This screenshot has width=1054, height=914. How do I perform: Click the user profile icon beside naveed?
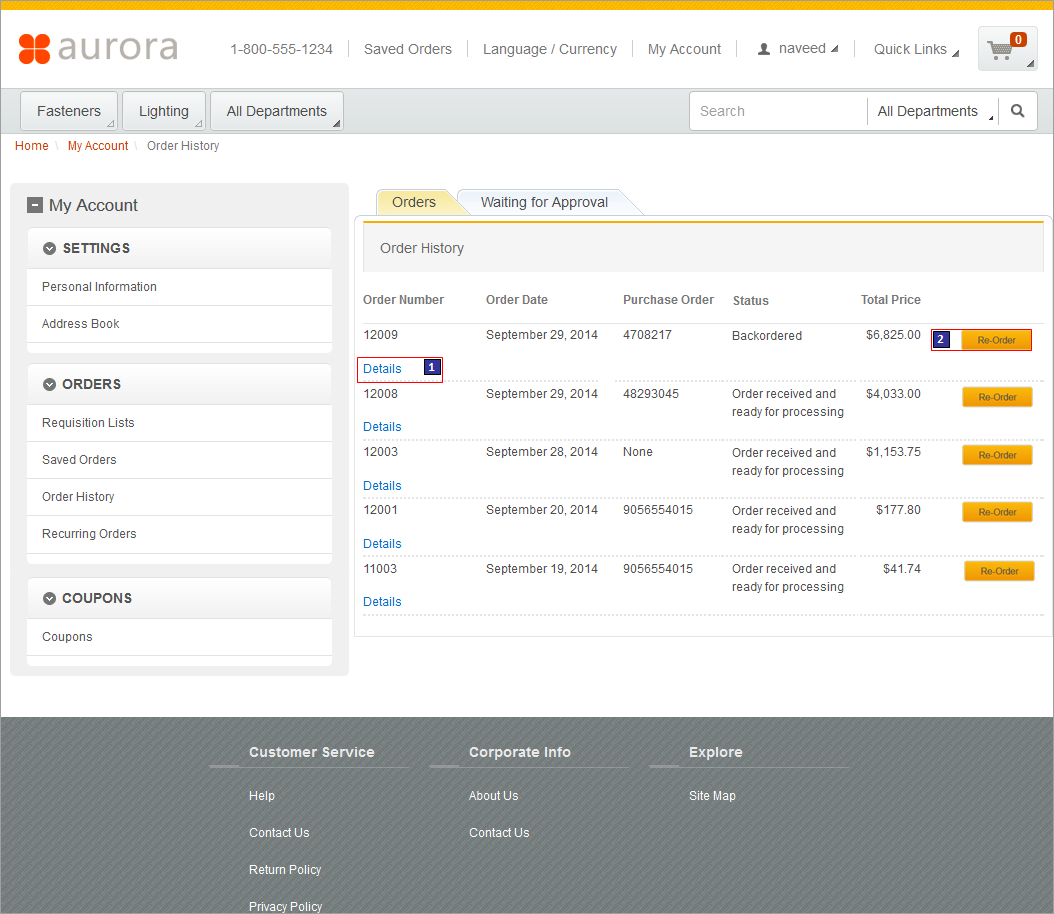[764, 49]
